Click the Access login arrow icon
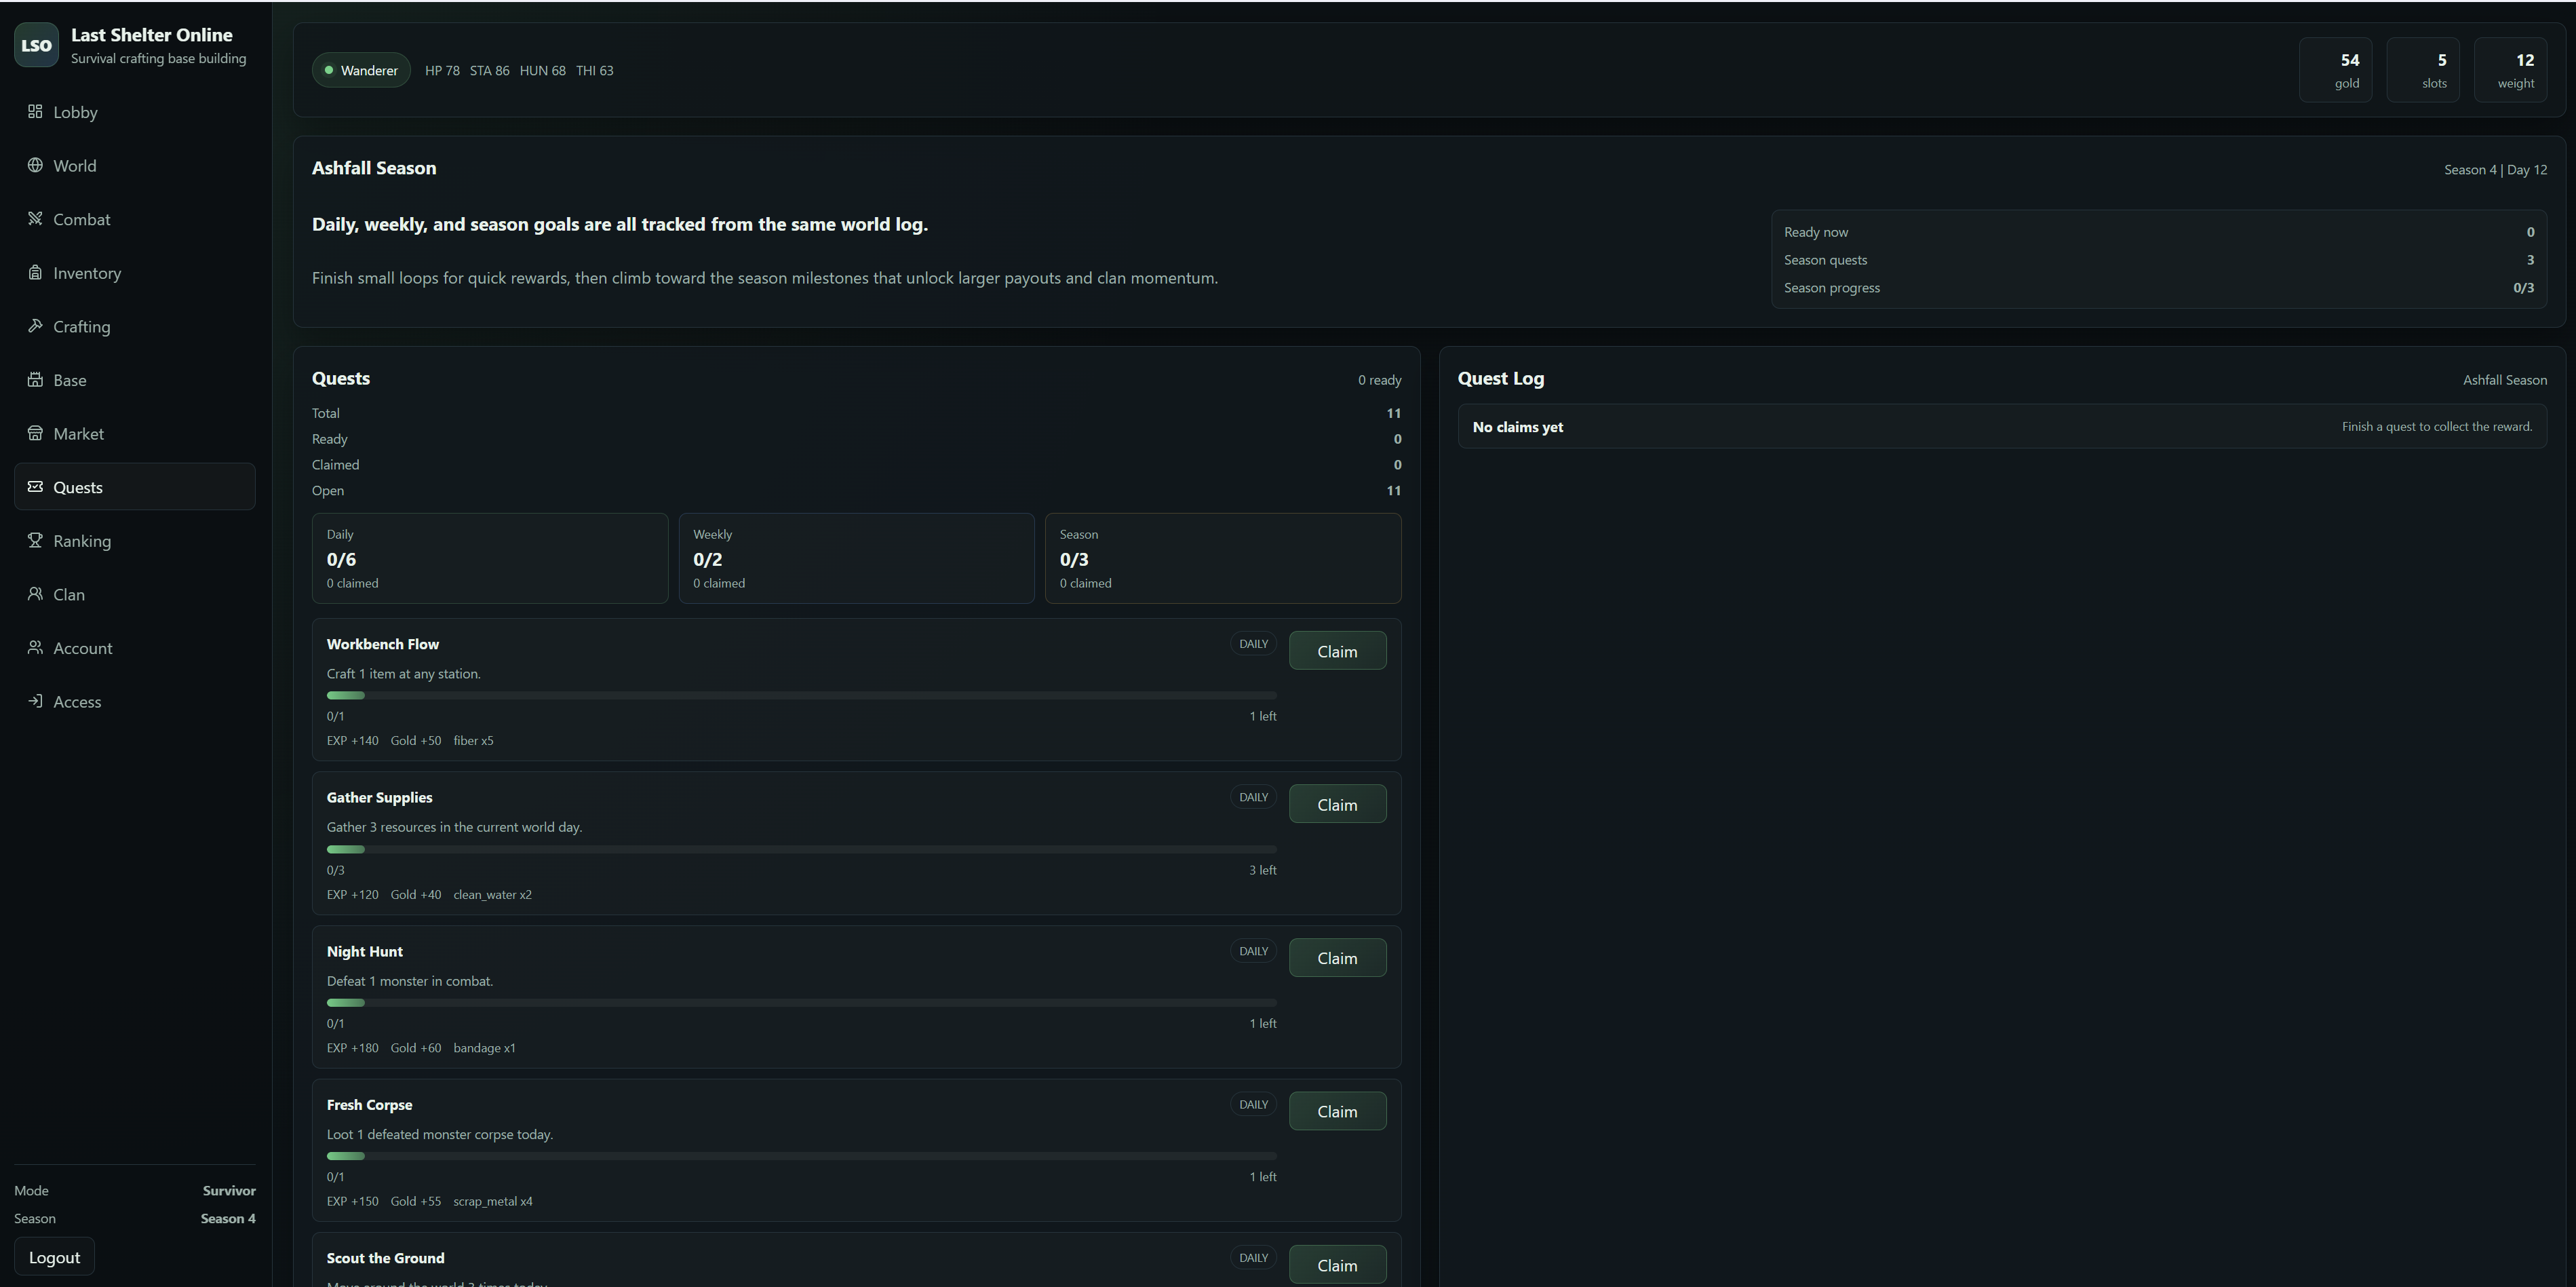The width and height of the screenshot is (2576, 1287). 35,701
